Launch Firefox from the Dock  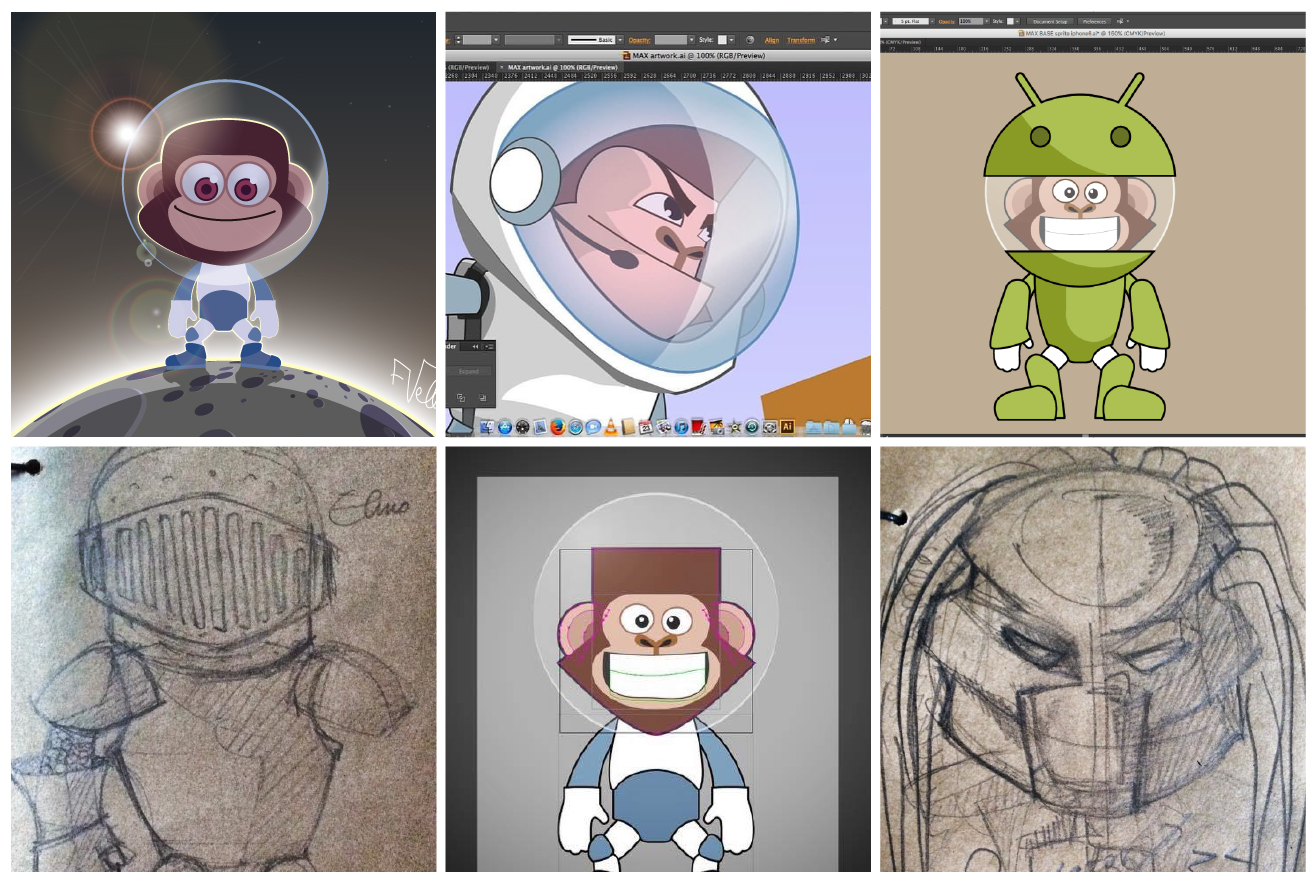point(558,427)
